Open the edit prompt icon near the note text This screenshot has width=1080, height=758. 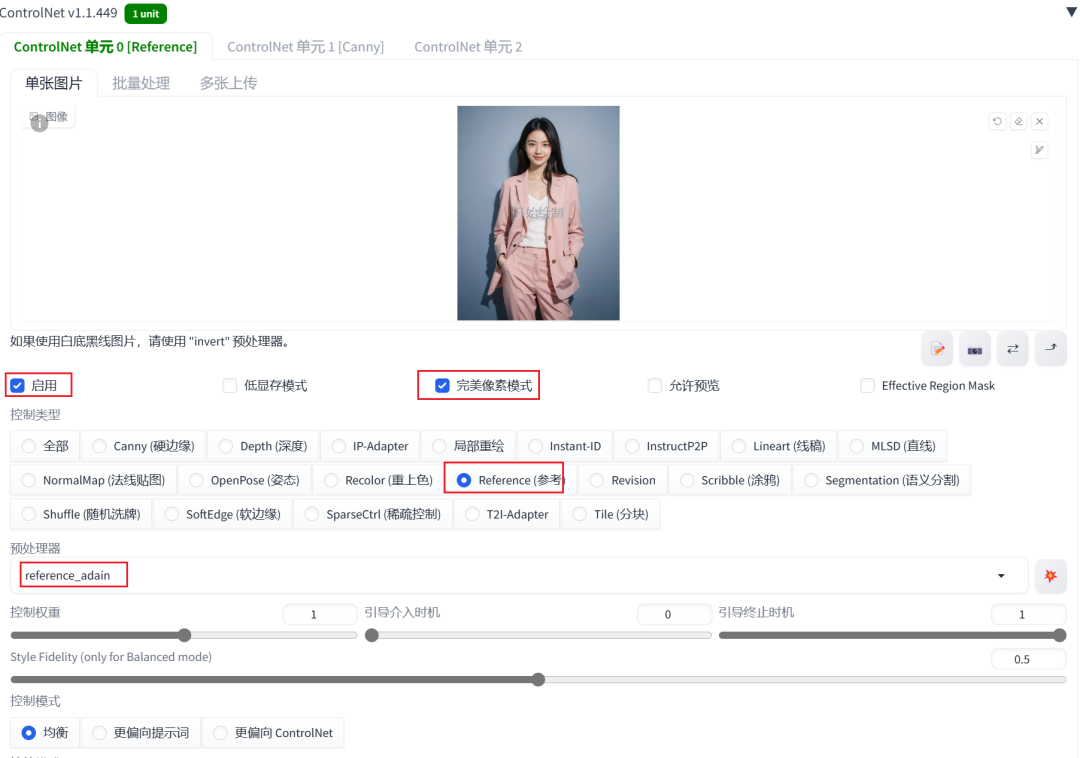(937, 349)
